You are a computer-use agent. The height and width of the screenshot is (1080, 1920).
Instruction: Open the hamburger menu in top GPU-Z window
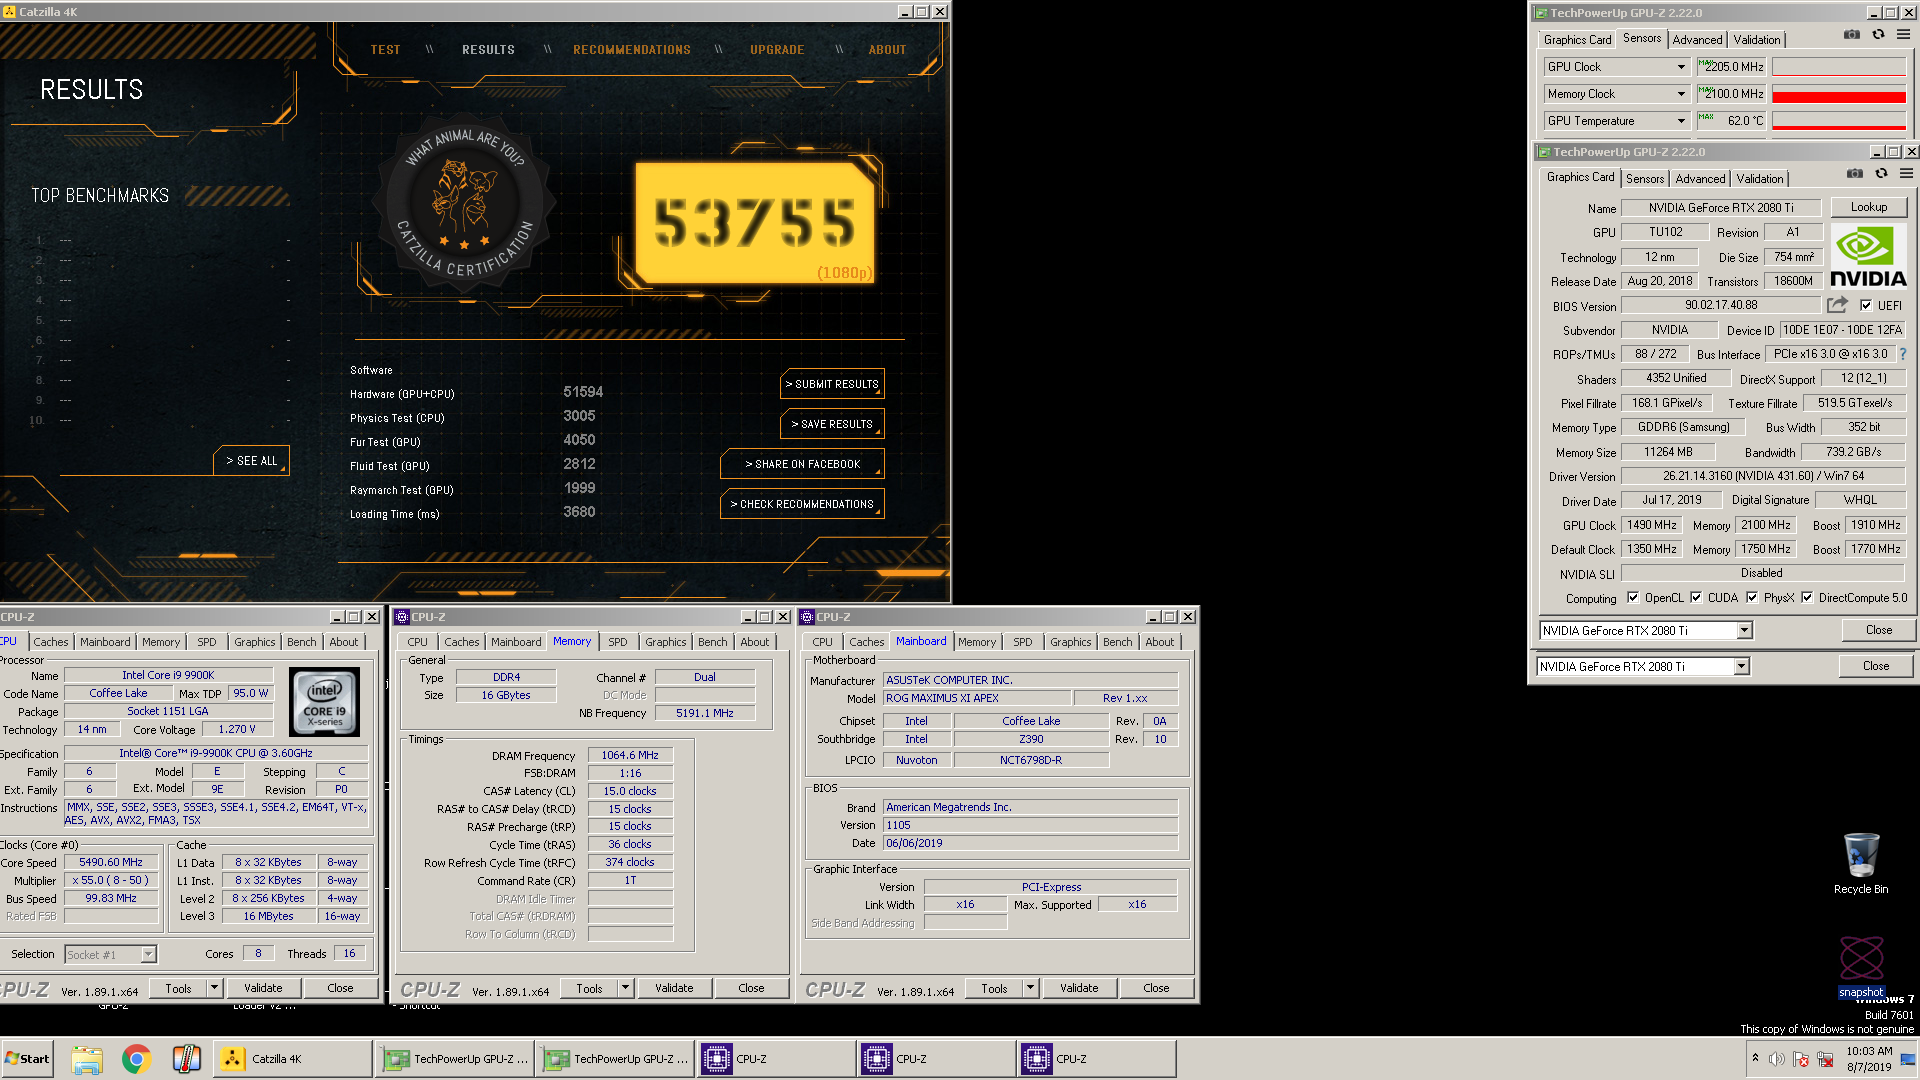[x=1903, y=34]
